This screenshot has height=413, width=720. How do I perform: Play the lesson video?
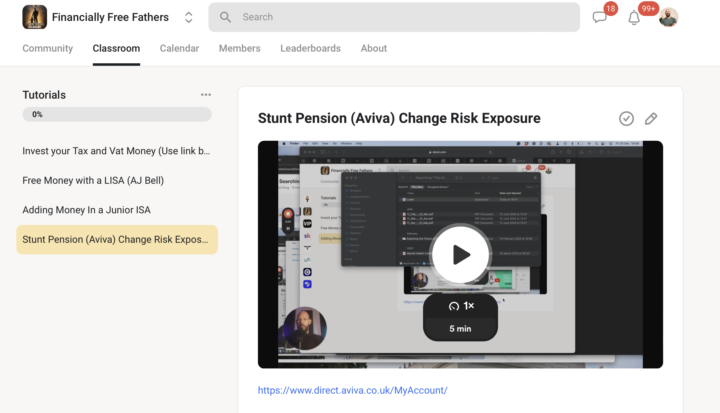[x=461, y=255]
